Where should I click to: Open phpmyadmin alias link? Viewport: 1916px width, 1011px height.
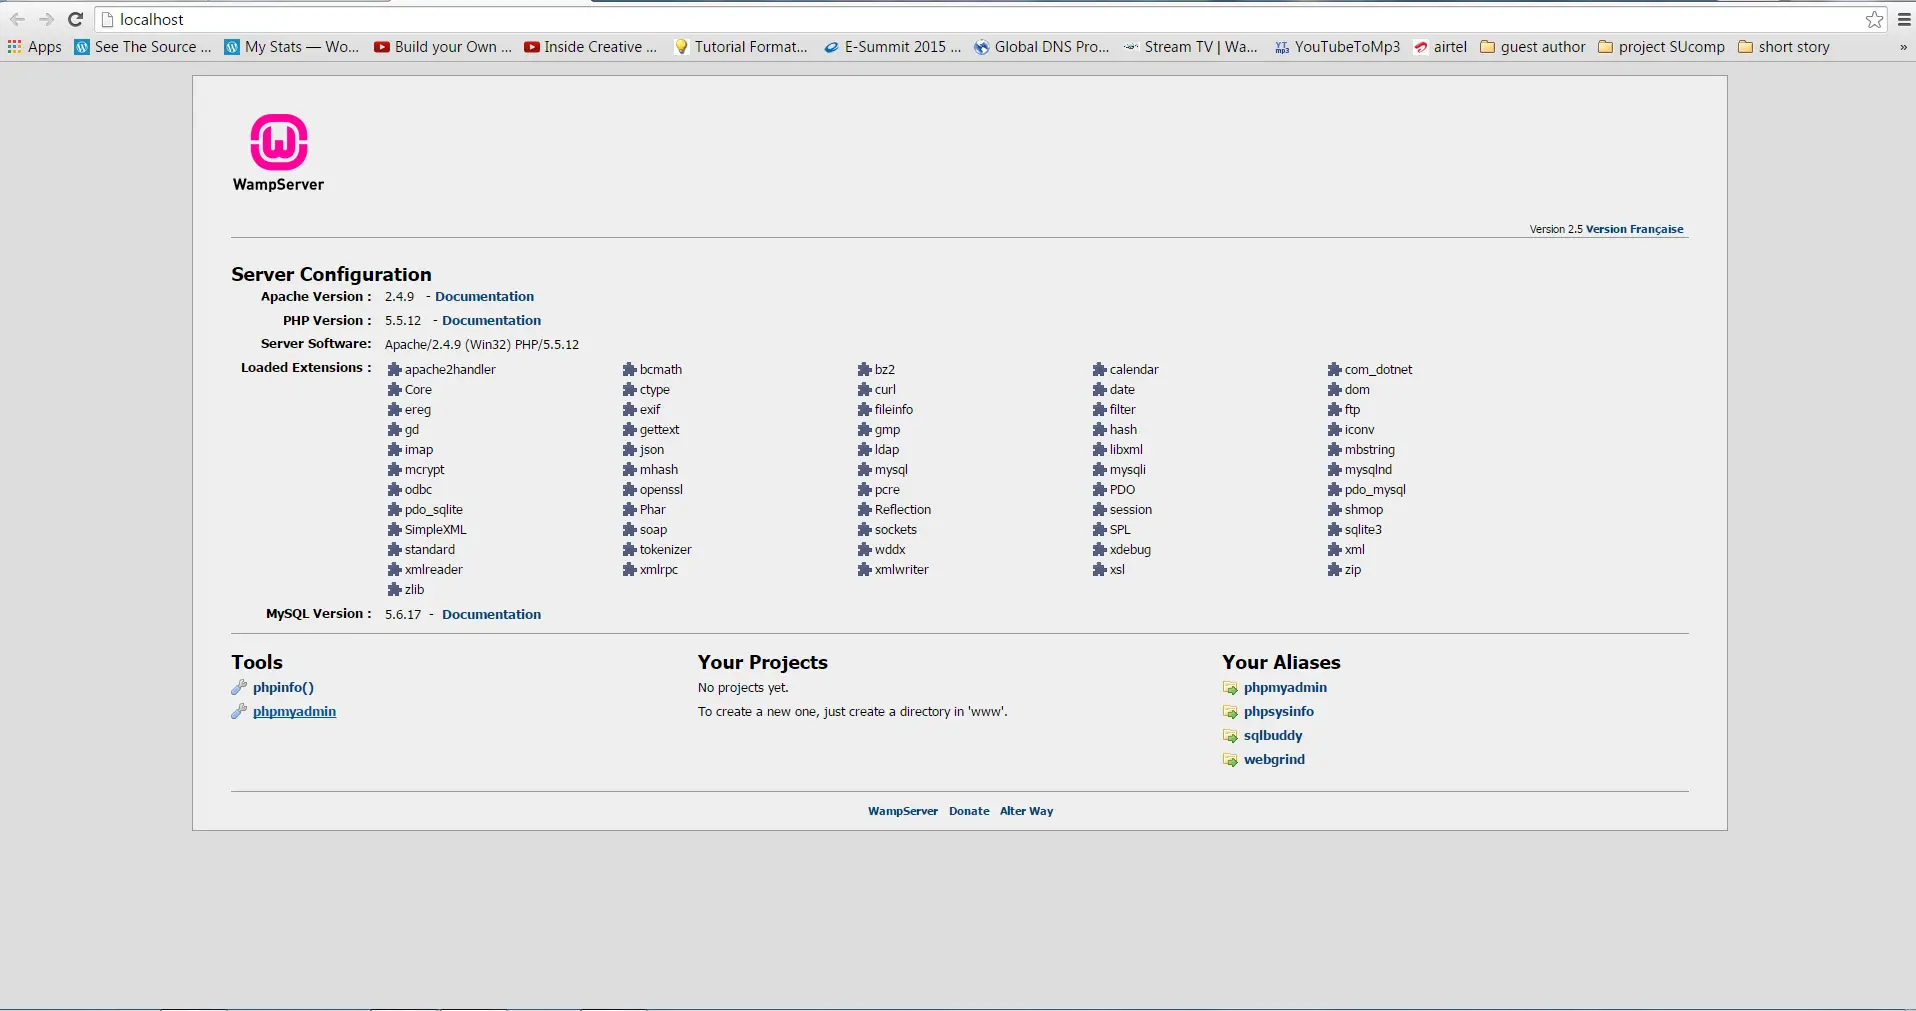pyautogui.click(x=1285, y=687)
